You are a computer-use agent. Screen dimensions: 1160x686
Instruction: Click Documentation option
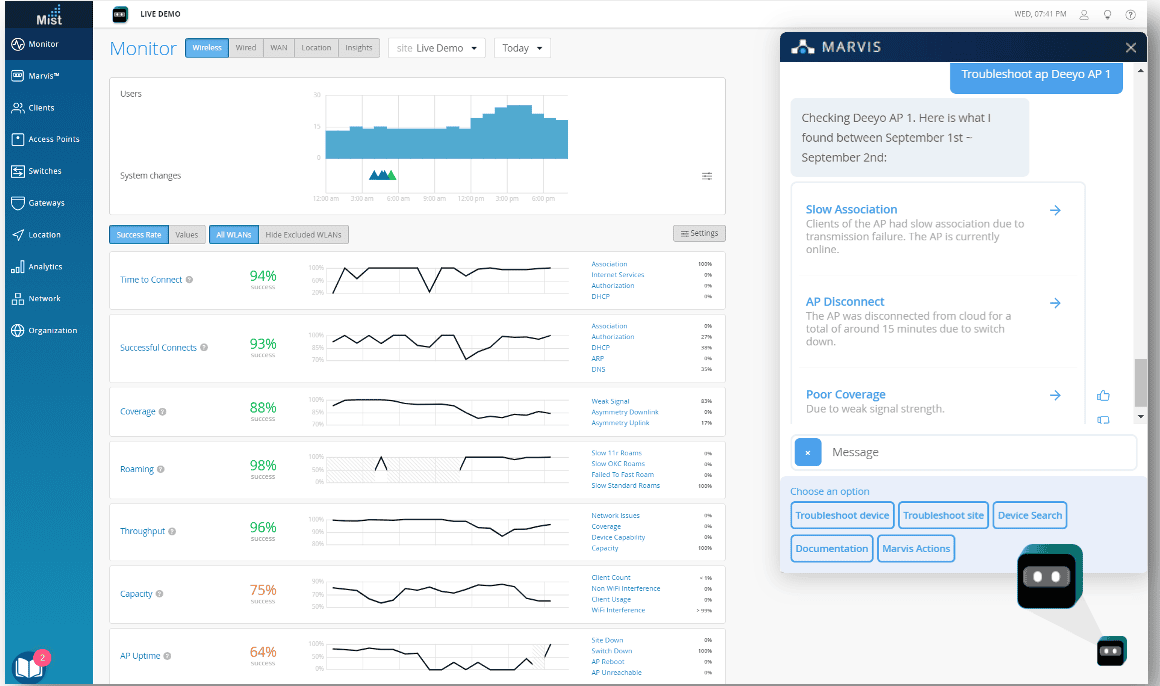click(832, 548)
